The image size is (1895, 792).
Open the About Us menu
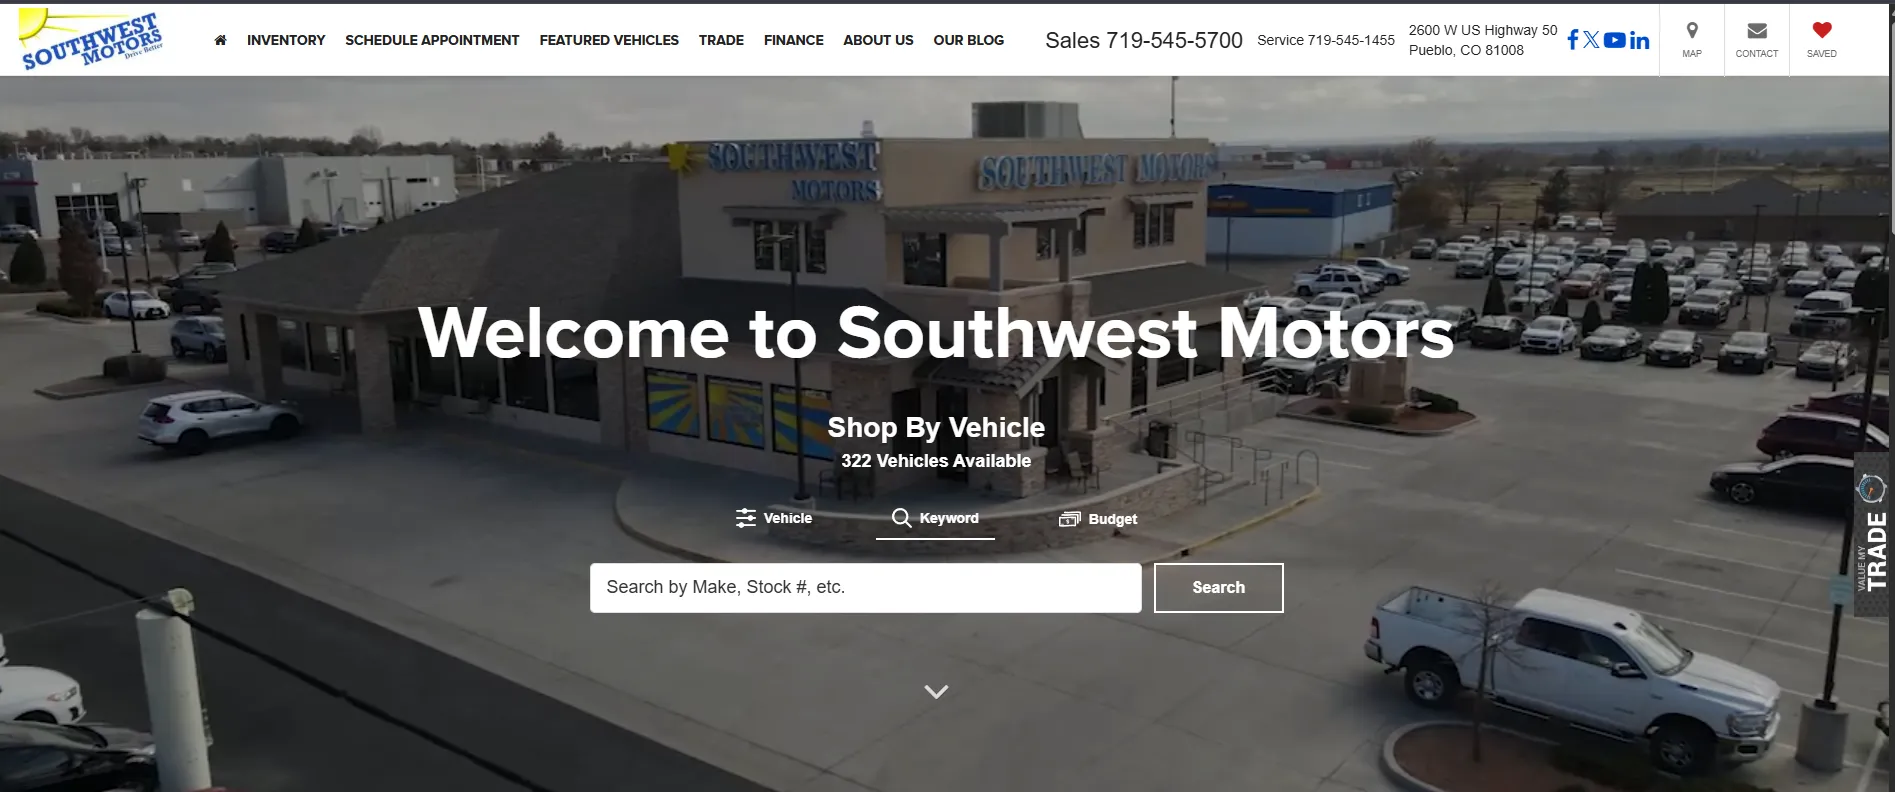(x=878, y=40)
